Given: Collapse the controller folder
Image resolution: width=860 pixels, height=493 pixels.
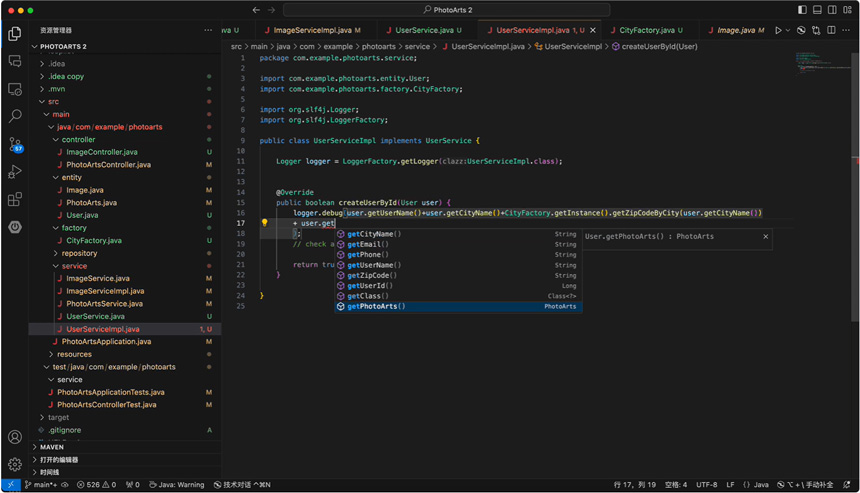Looking at the screenshot, I should tap(126, 139).
